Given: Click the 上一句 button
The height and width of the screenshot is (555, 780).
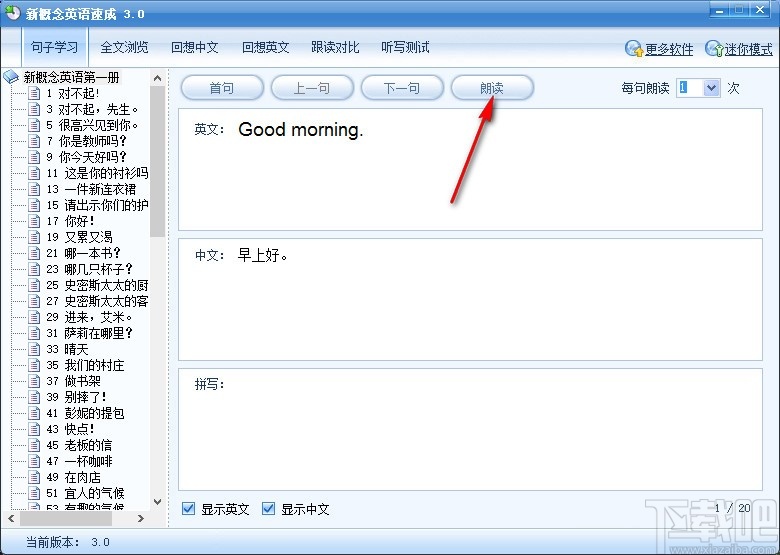Looking at the screenshot, I should click(x=312, y=88).
